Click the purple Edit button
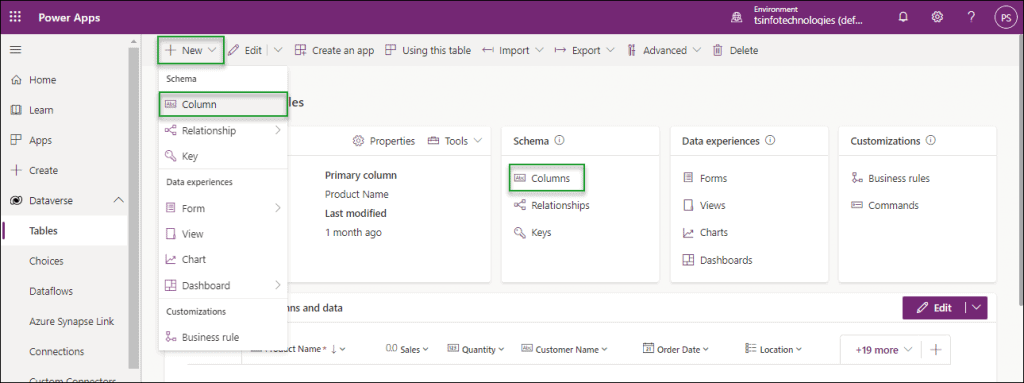Image resolution: width=1024 pixels, height=383 pixels. click(x=934, y=308)
